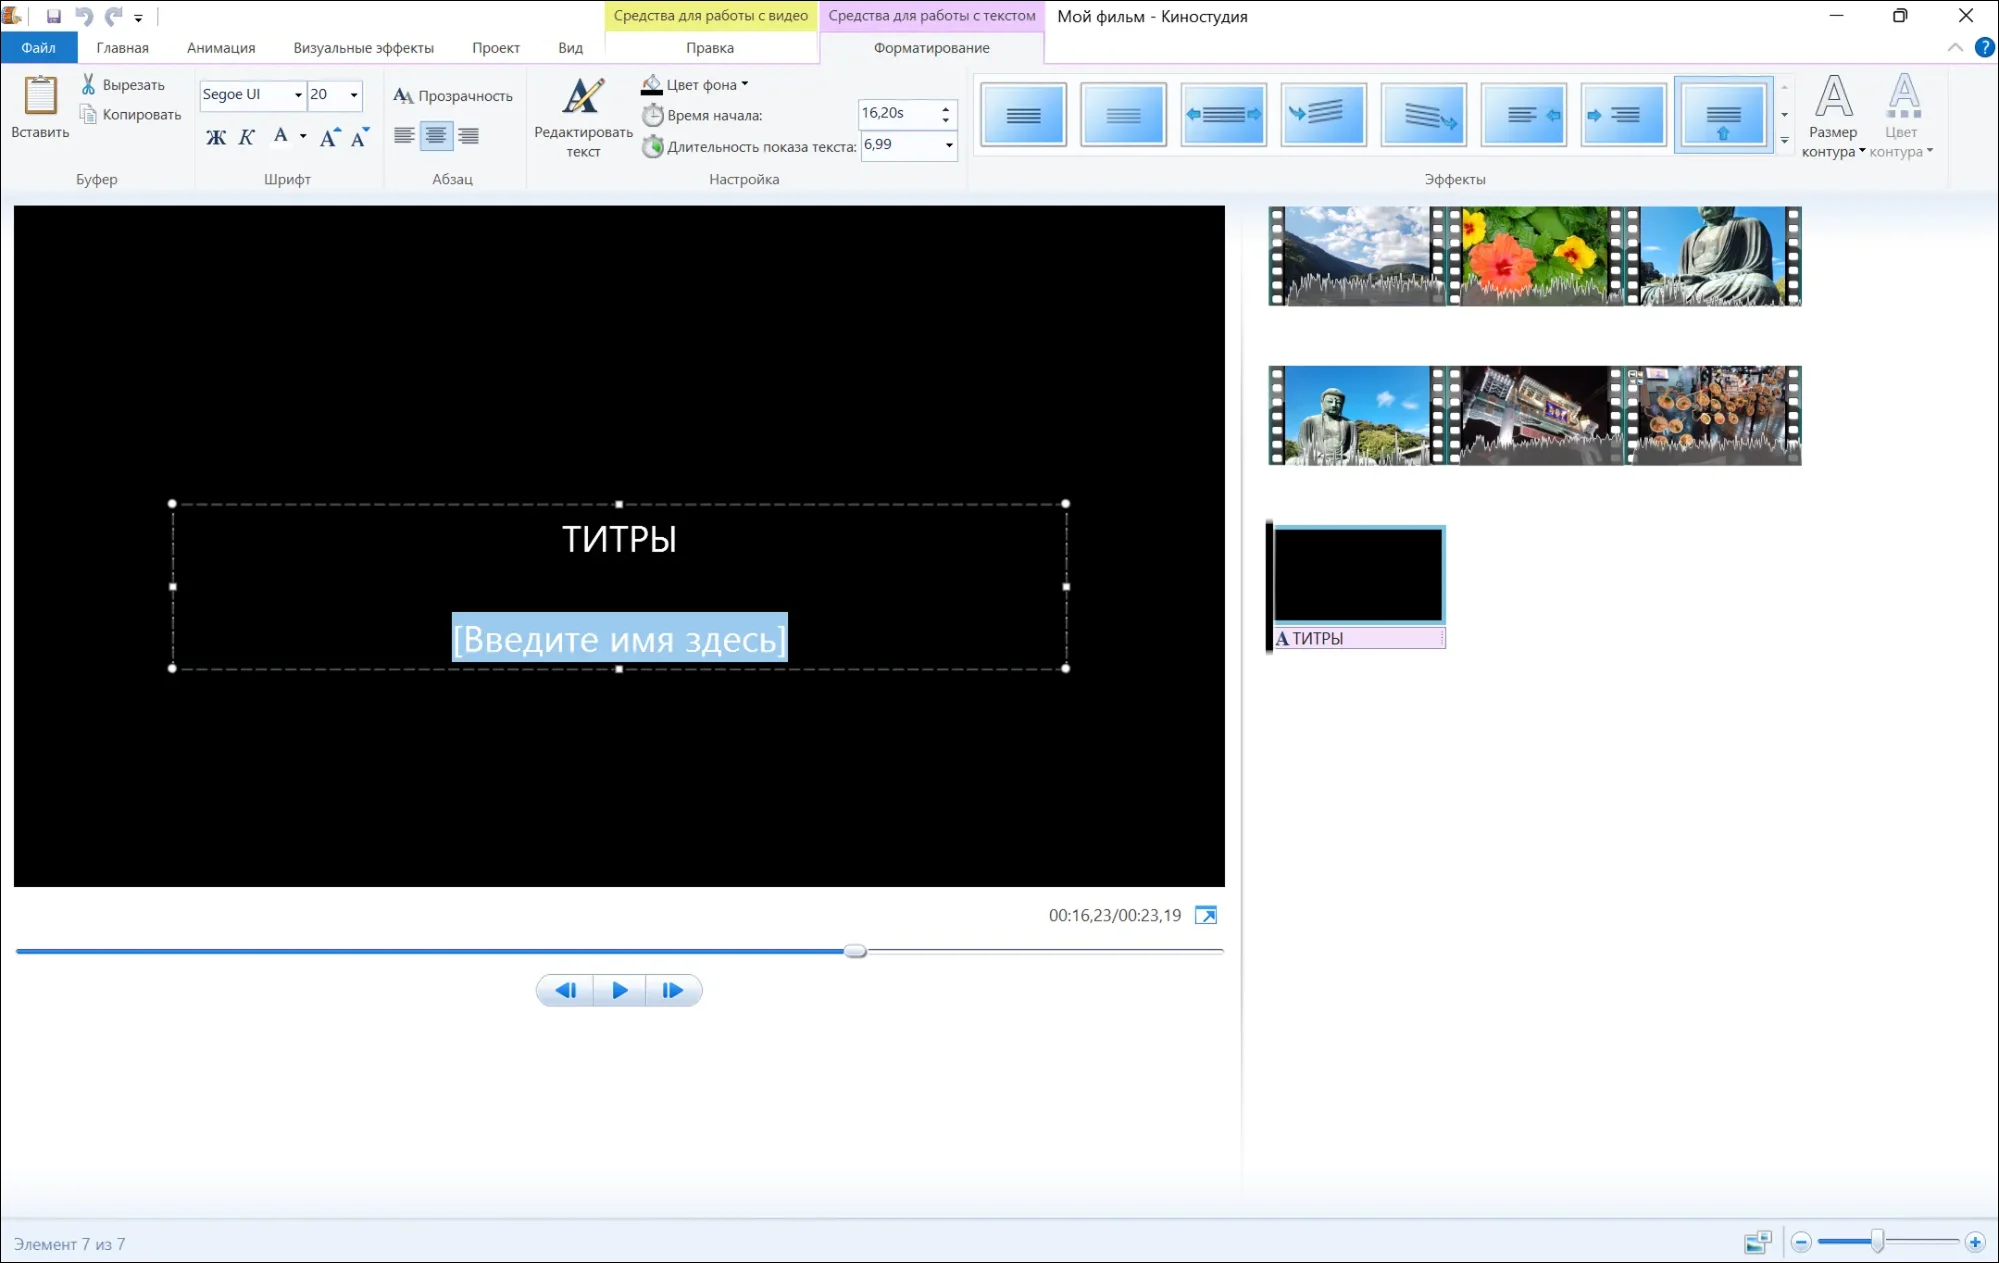Select the Buddha statue blue-sky clip
The height and width of the screenshot is (1263, 1999).
pos(1357,415)
